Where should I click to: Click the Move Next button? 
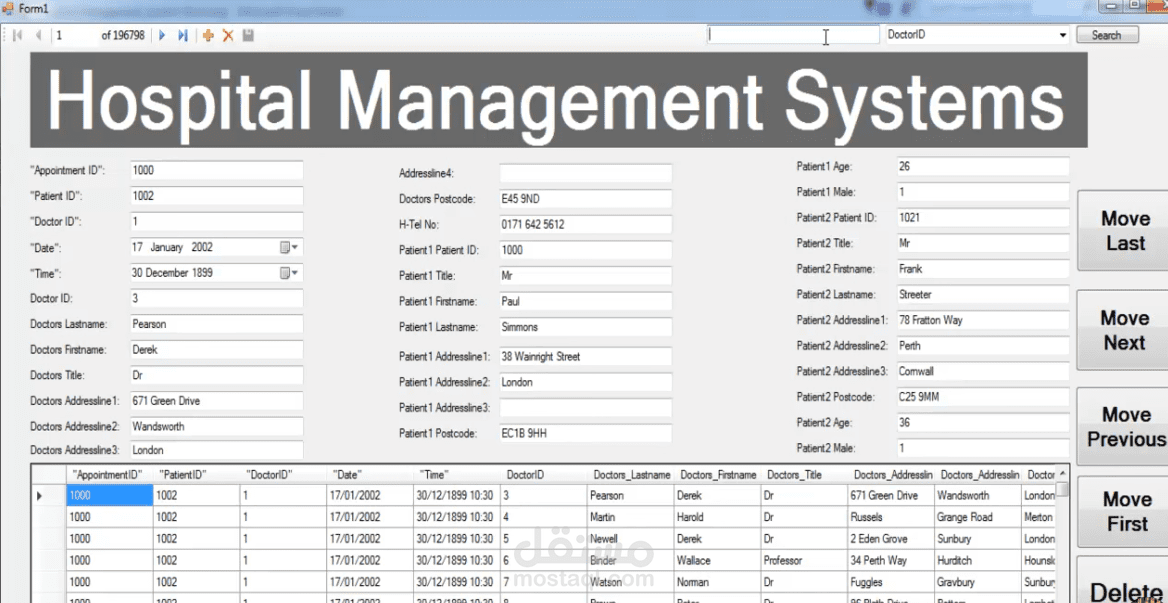(x=1125, y=331)
